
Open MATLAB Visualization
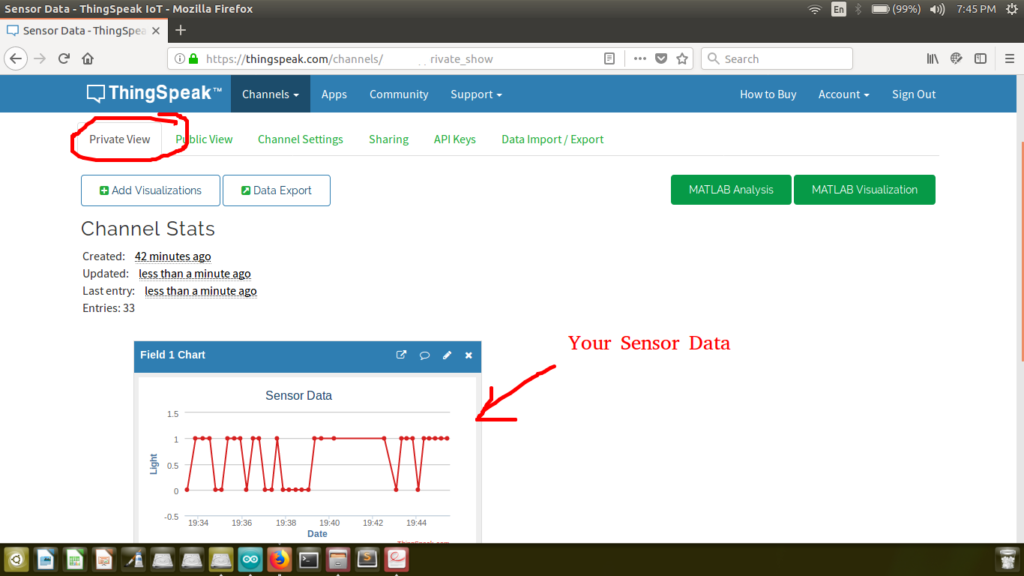(x=864, y=189)
